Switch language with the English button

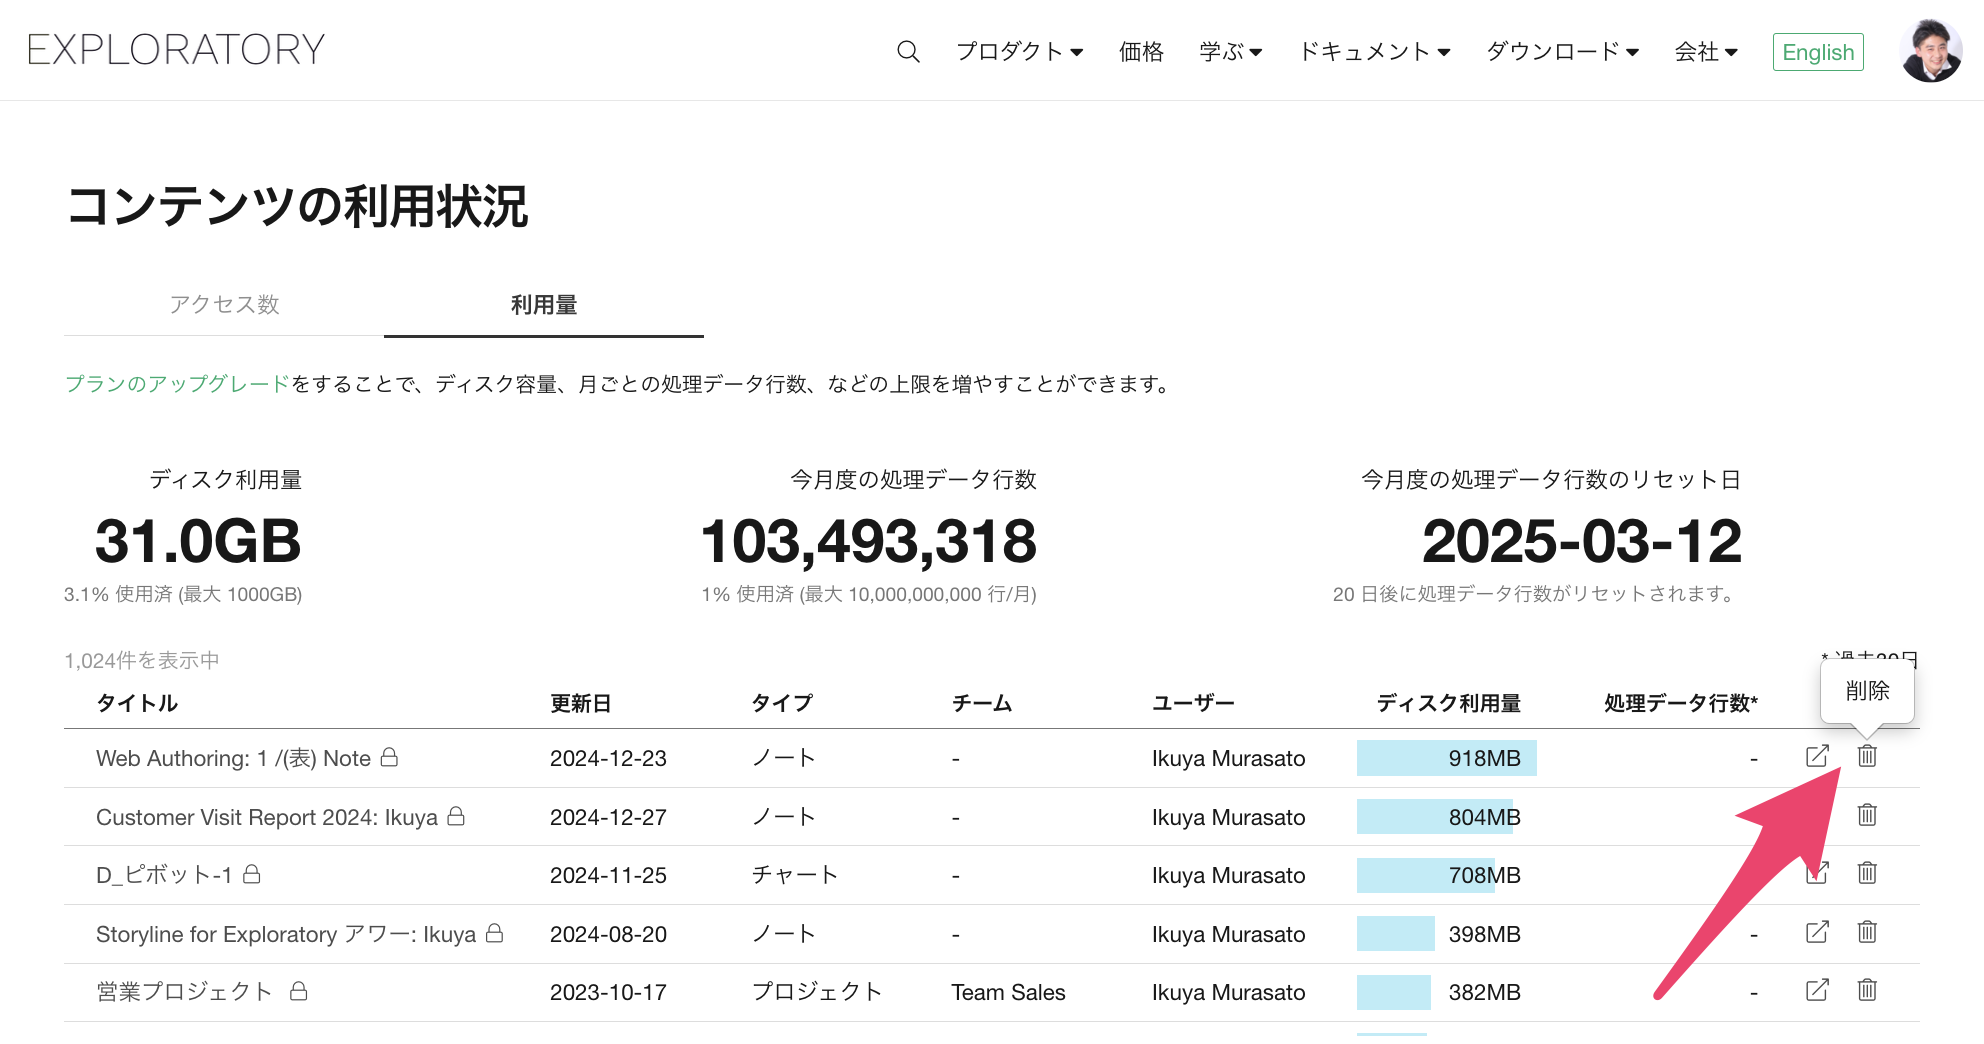(x=1818, y=52)
